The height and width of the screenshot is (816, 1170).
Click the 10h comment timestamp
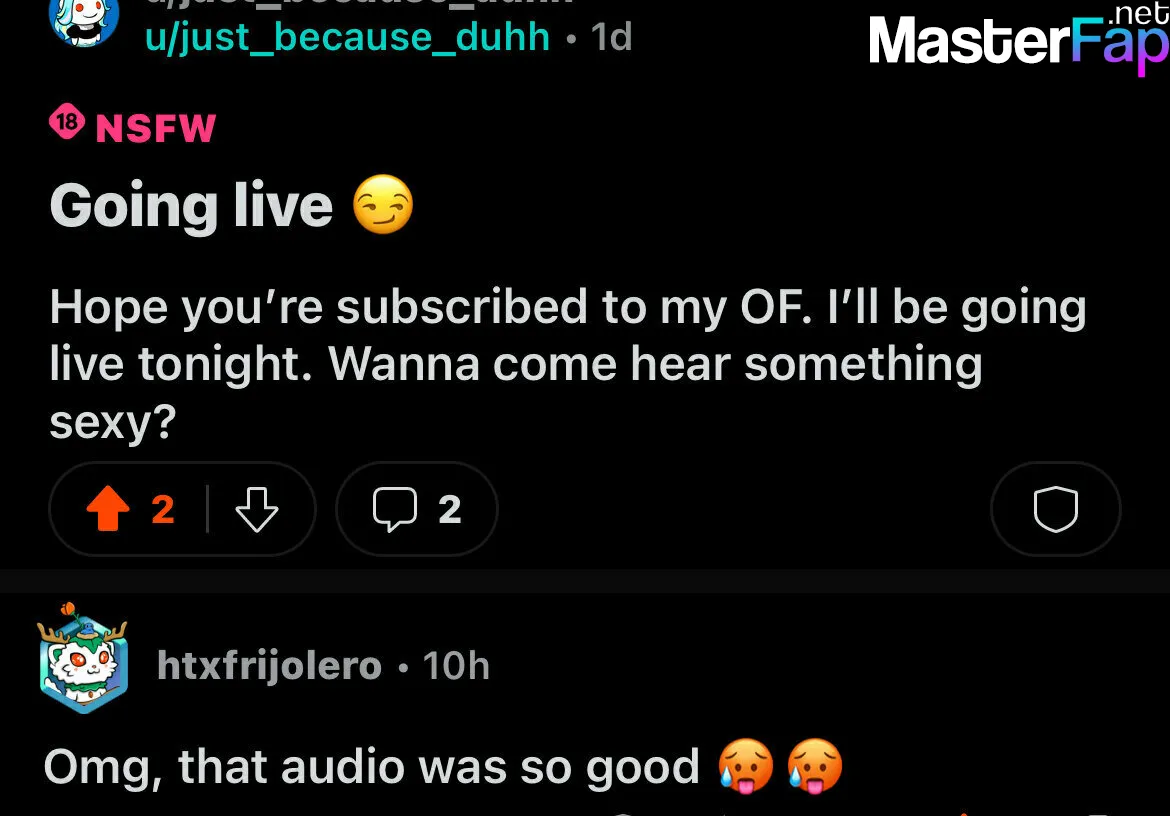click(456, 665)
